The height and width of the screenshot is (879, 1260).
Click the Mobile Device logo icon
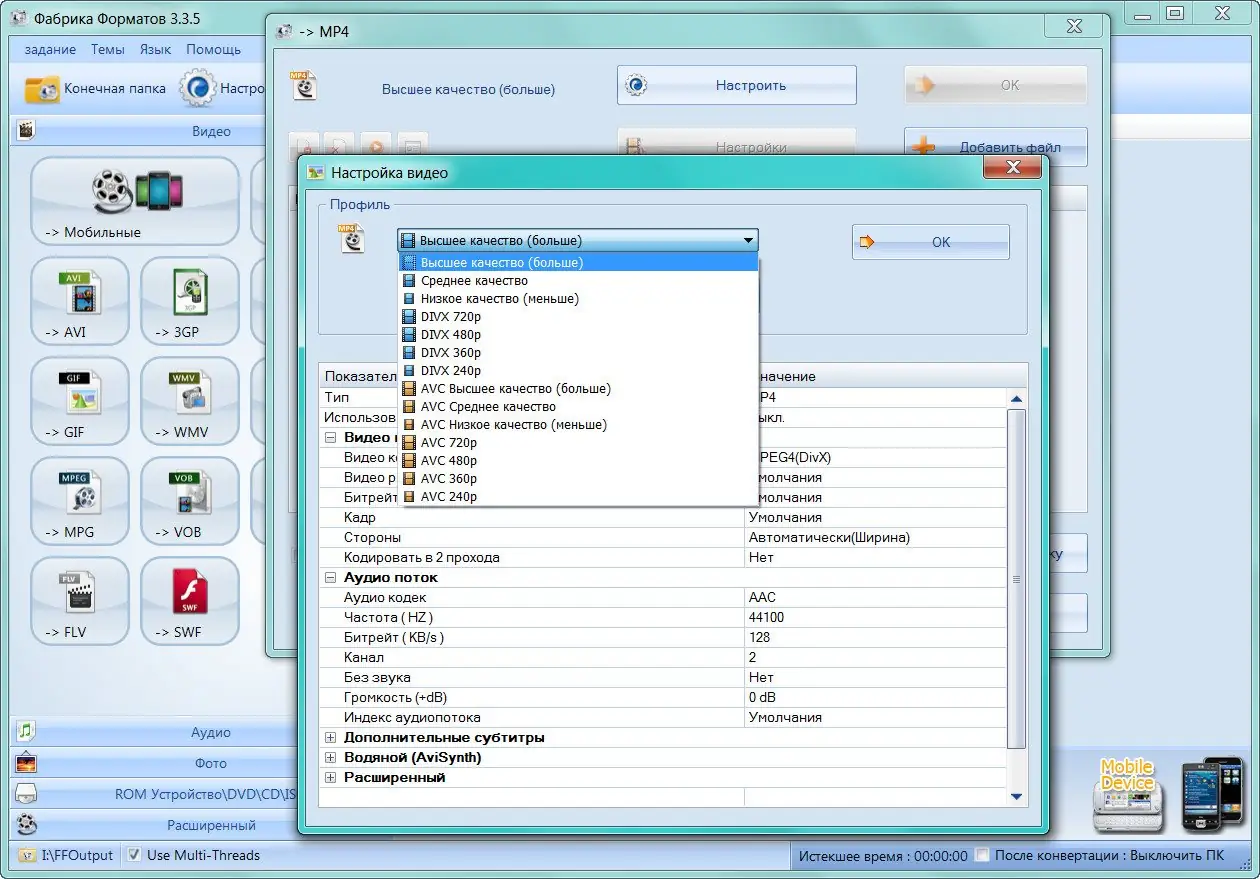point(1127,795)
